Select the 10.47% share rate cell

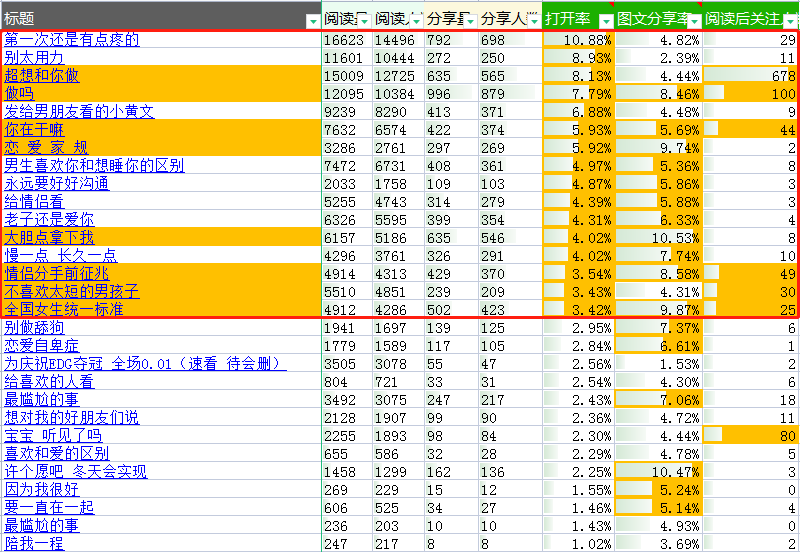[x=658, y=472]
